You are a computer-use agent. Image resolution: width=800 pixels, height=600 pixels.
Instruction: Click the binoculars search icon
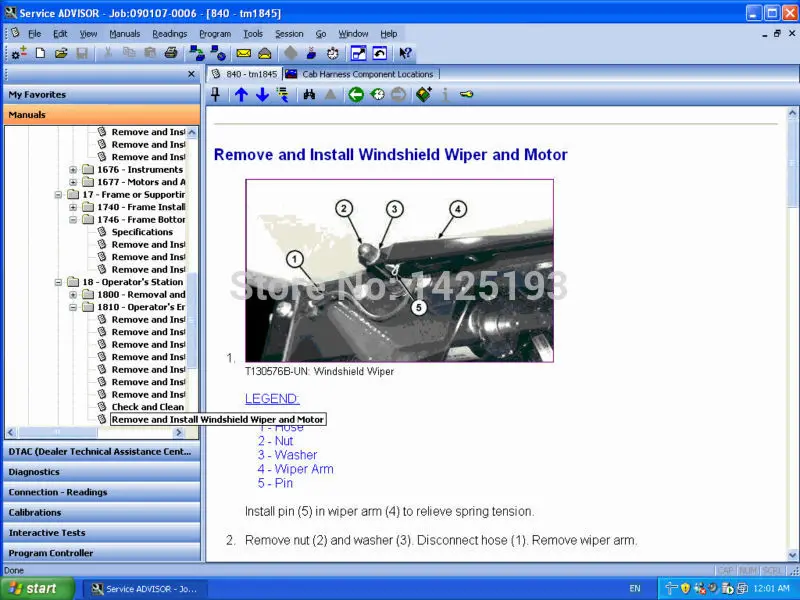tap(309, 94)
